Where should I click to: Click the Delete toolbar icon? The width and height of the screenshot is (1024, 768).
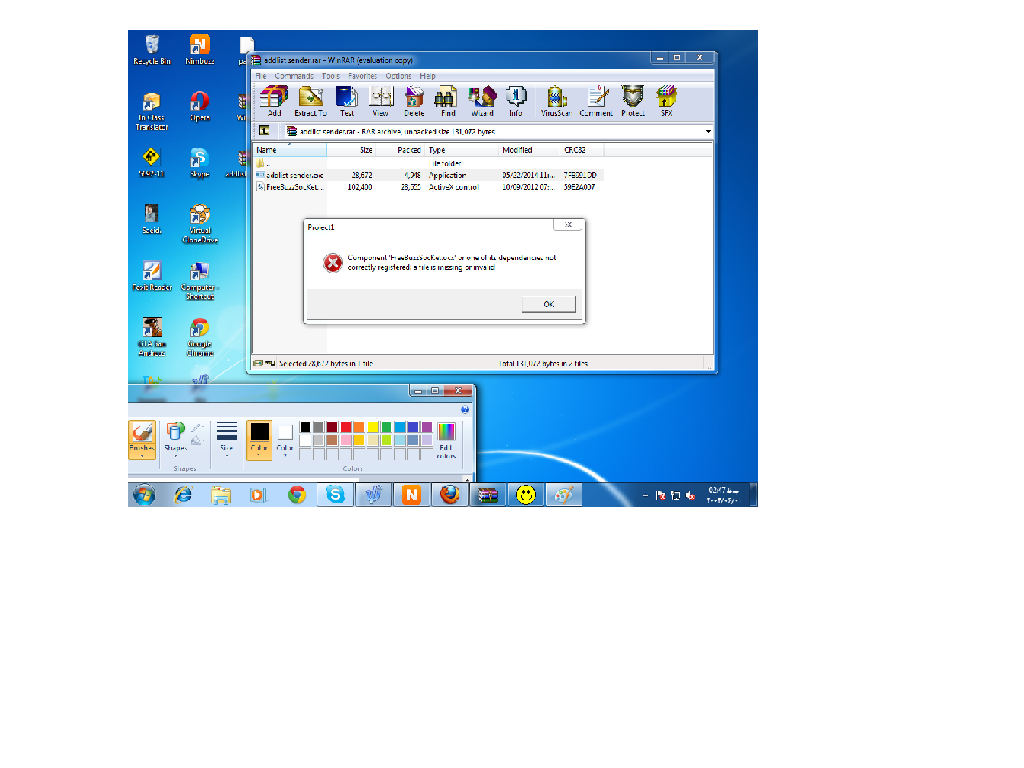coord(414,101)
